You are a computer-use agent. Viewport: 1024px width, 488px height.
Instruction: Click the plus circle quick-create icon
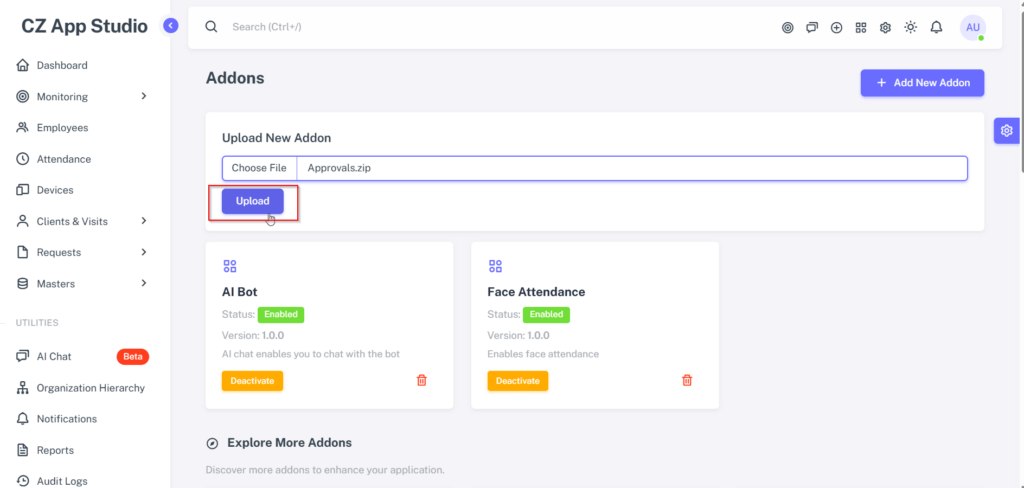[x=837, y=27]
